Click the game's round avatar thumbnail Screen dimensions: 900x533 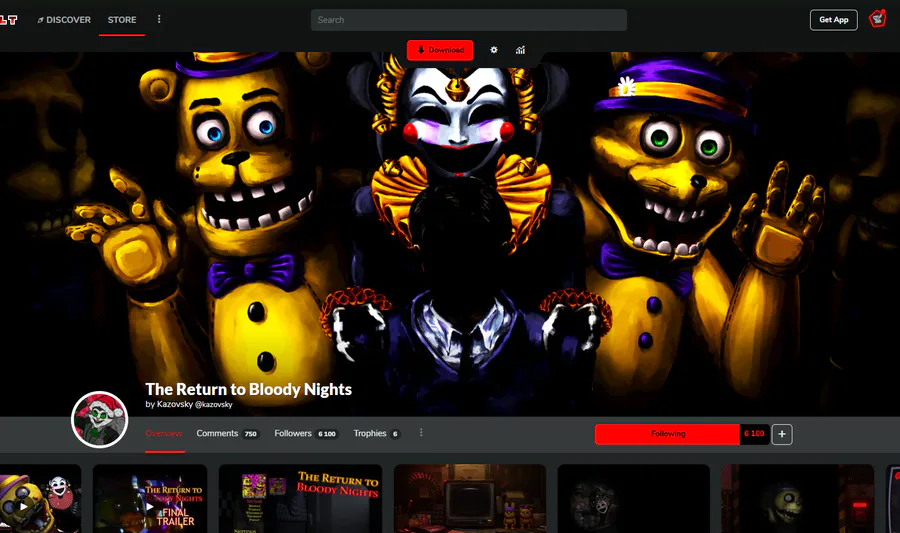point(99,419)
